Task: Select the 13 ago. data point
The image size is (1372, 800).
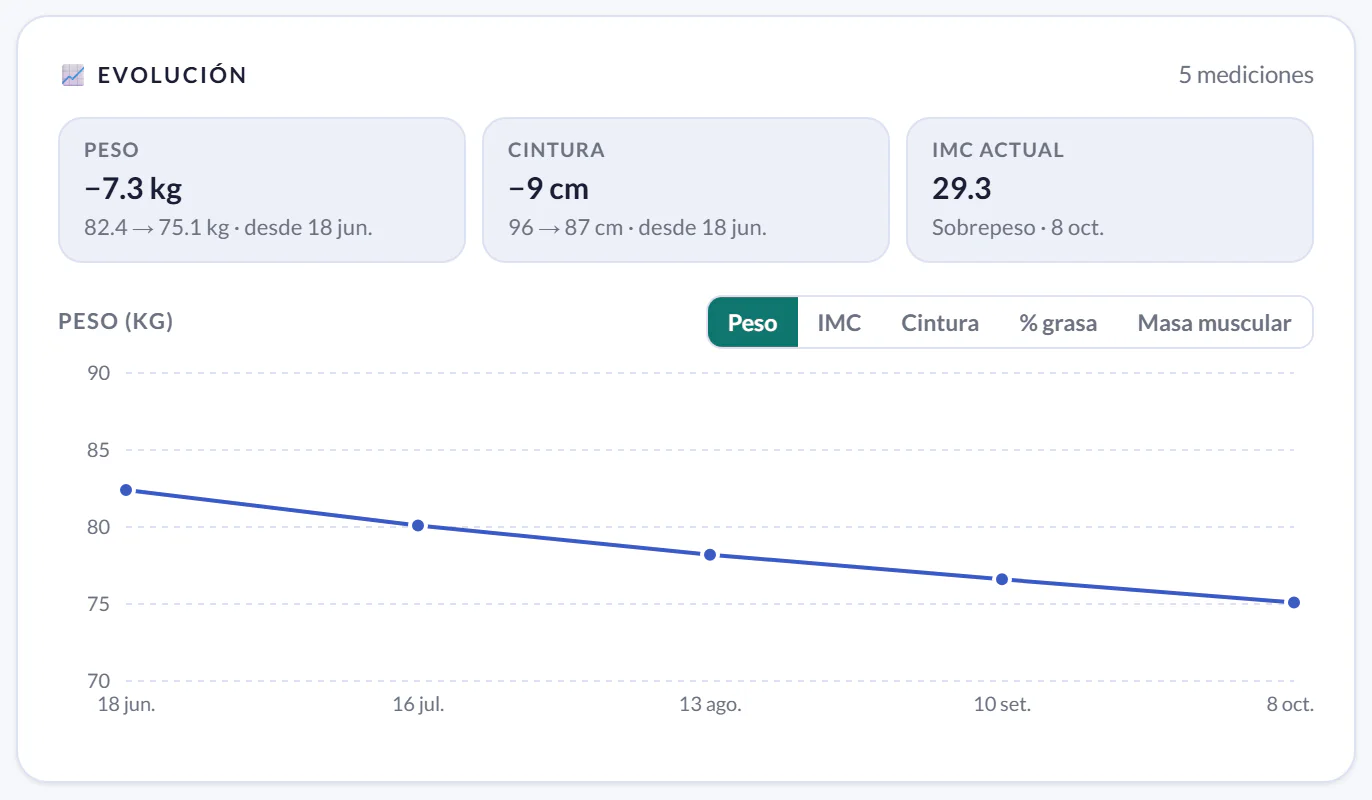Action: pyautogui.click(x=710, y=554)
